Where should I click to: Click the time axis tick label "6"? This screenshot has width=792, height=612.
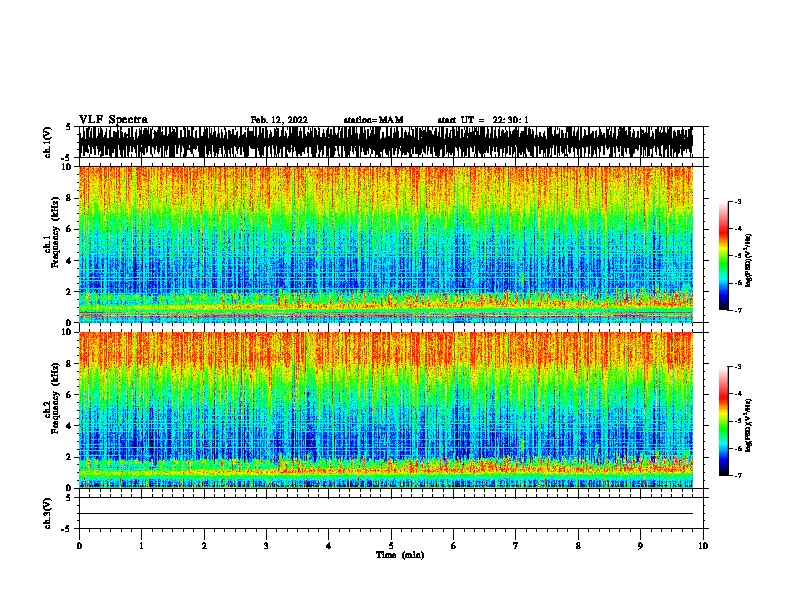coord(454,546)
